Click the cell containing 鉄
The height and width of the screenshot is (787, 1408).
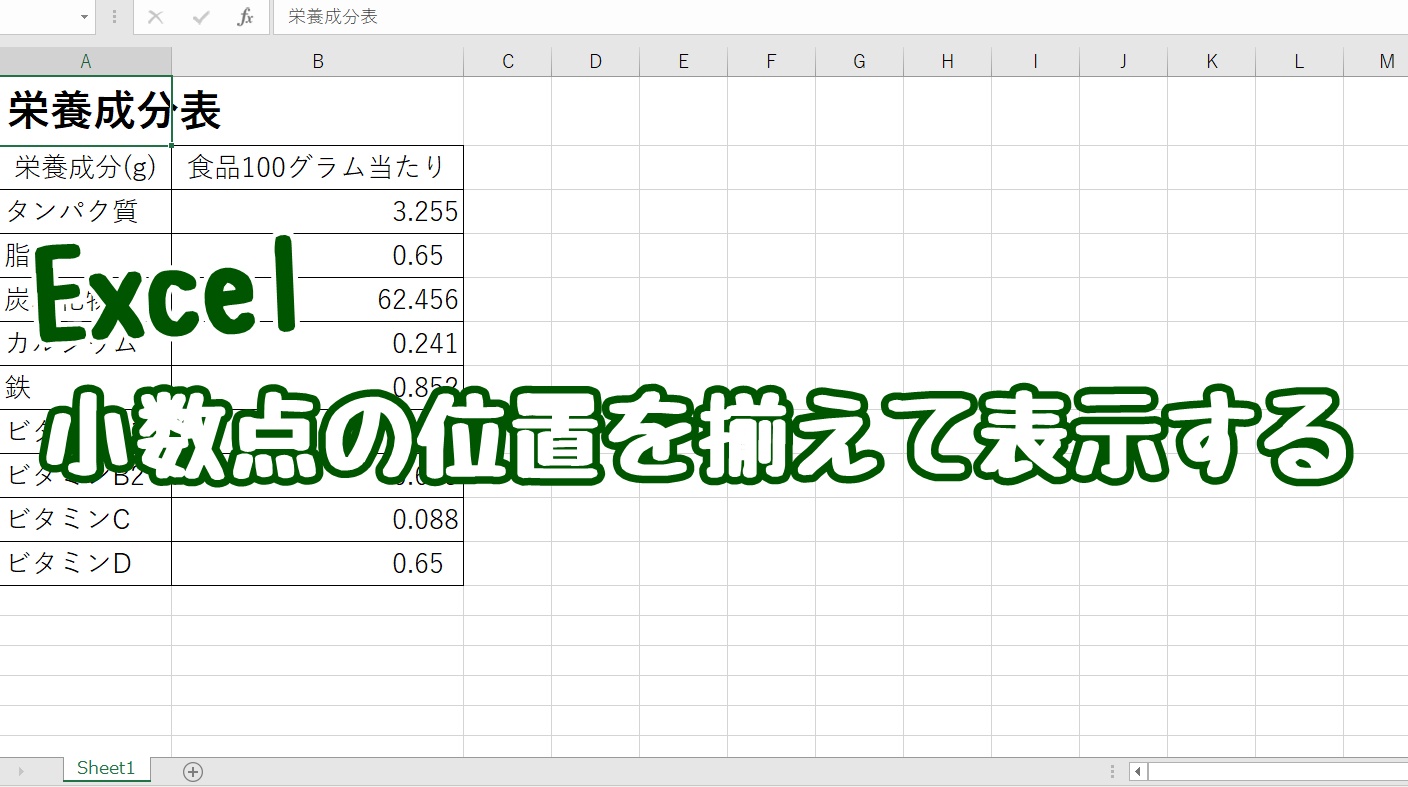86,388
